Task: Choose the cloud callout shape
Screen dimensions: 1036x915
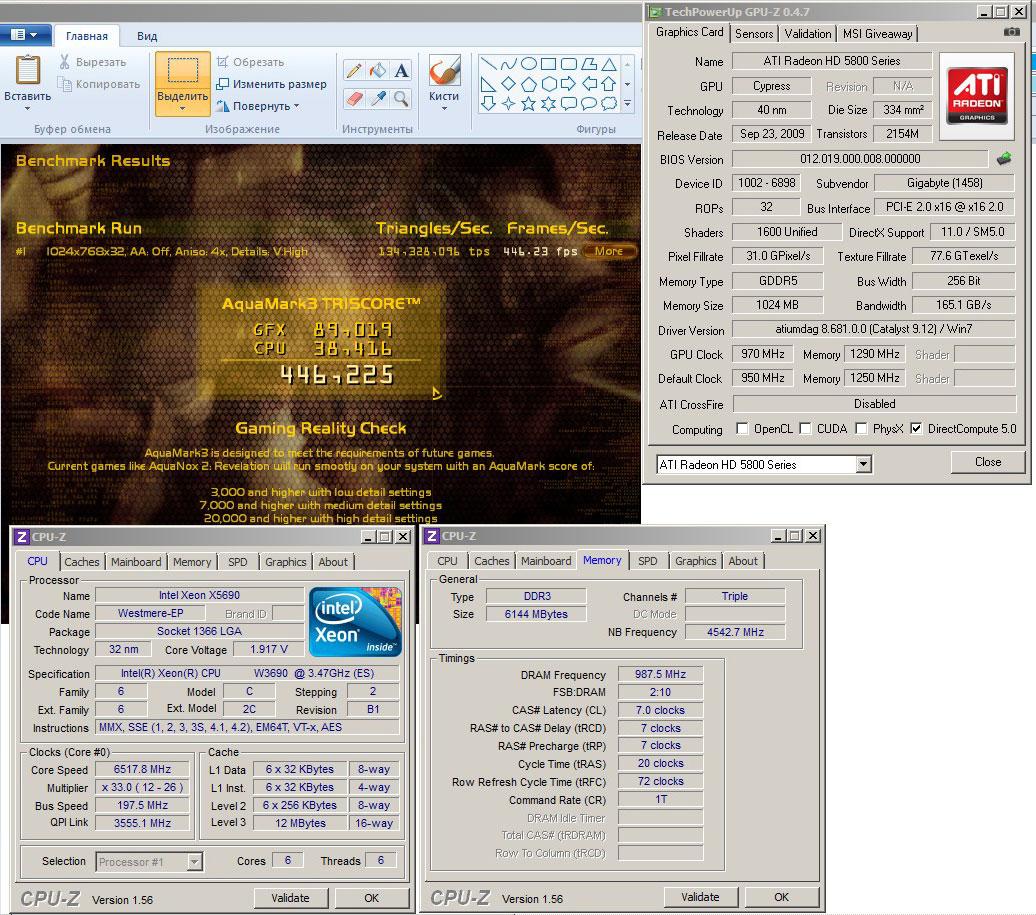Action: (x=609, y=104)
